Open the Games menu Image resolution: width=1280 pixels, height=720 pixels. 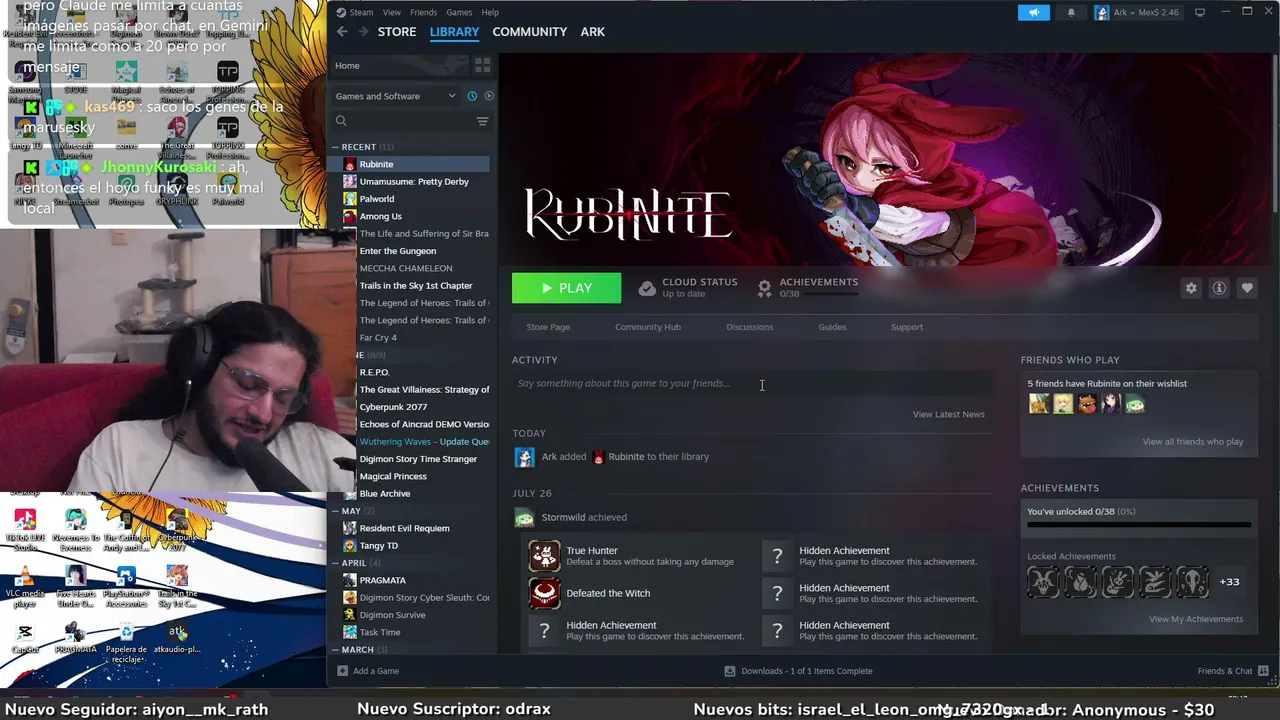459,12
